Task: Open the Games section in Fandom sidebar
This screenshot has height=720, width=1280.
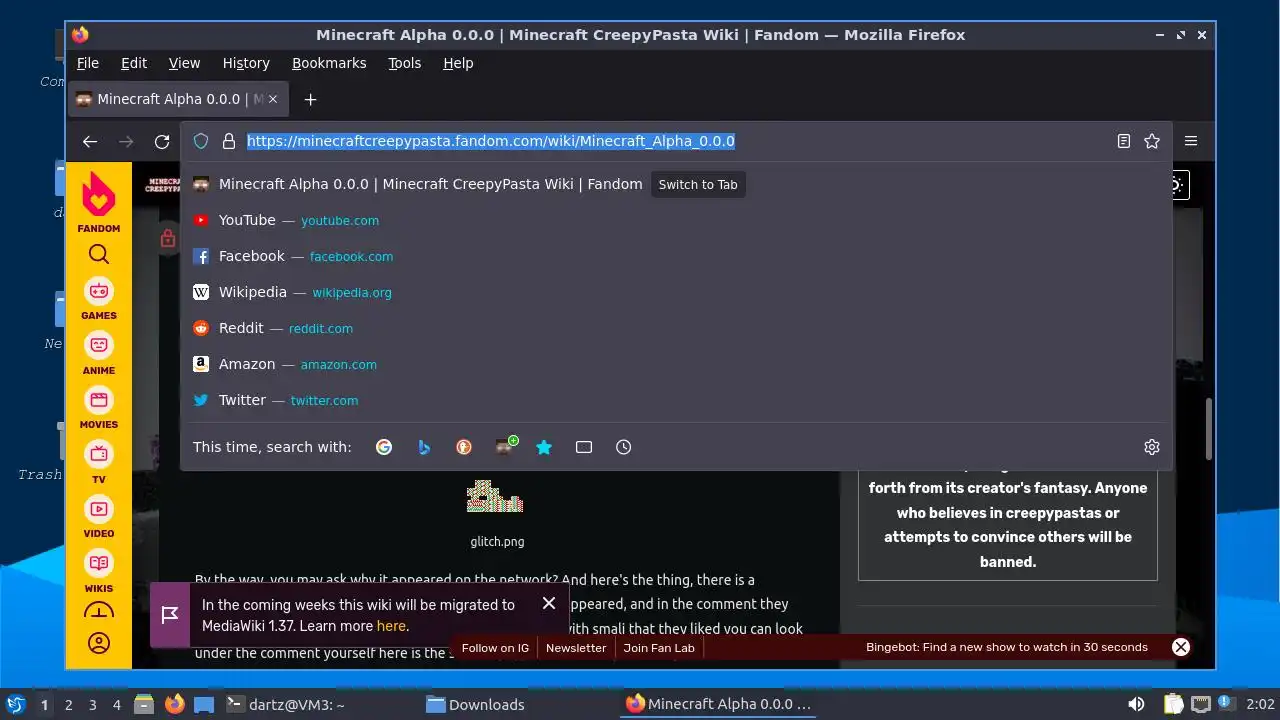Action: tap(99, 299)
